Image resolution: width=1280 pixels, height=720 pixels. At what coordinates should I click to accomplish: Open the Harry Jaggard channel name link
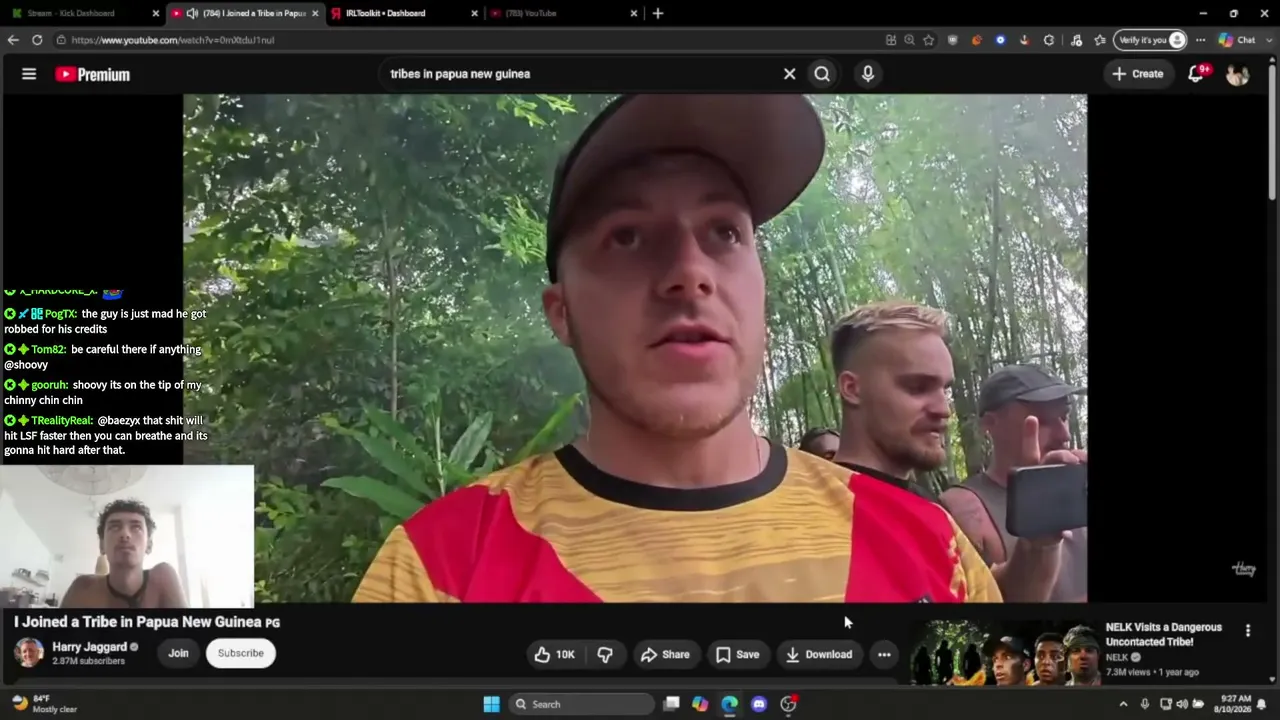(90, 647)
